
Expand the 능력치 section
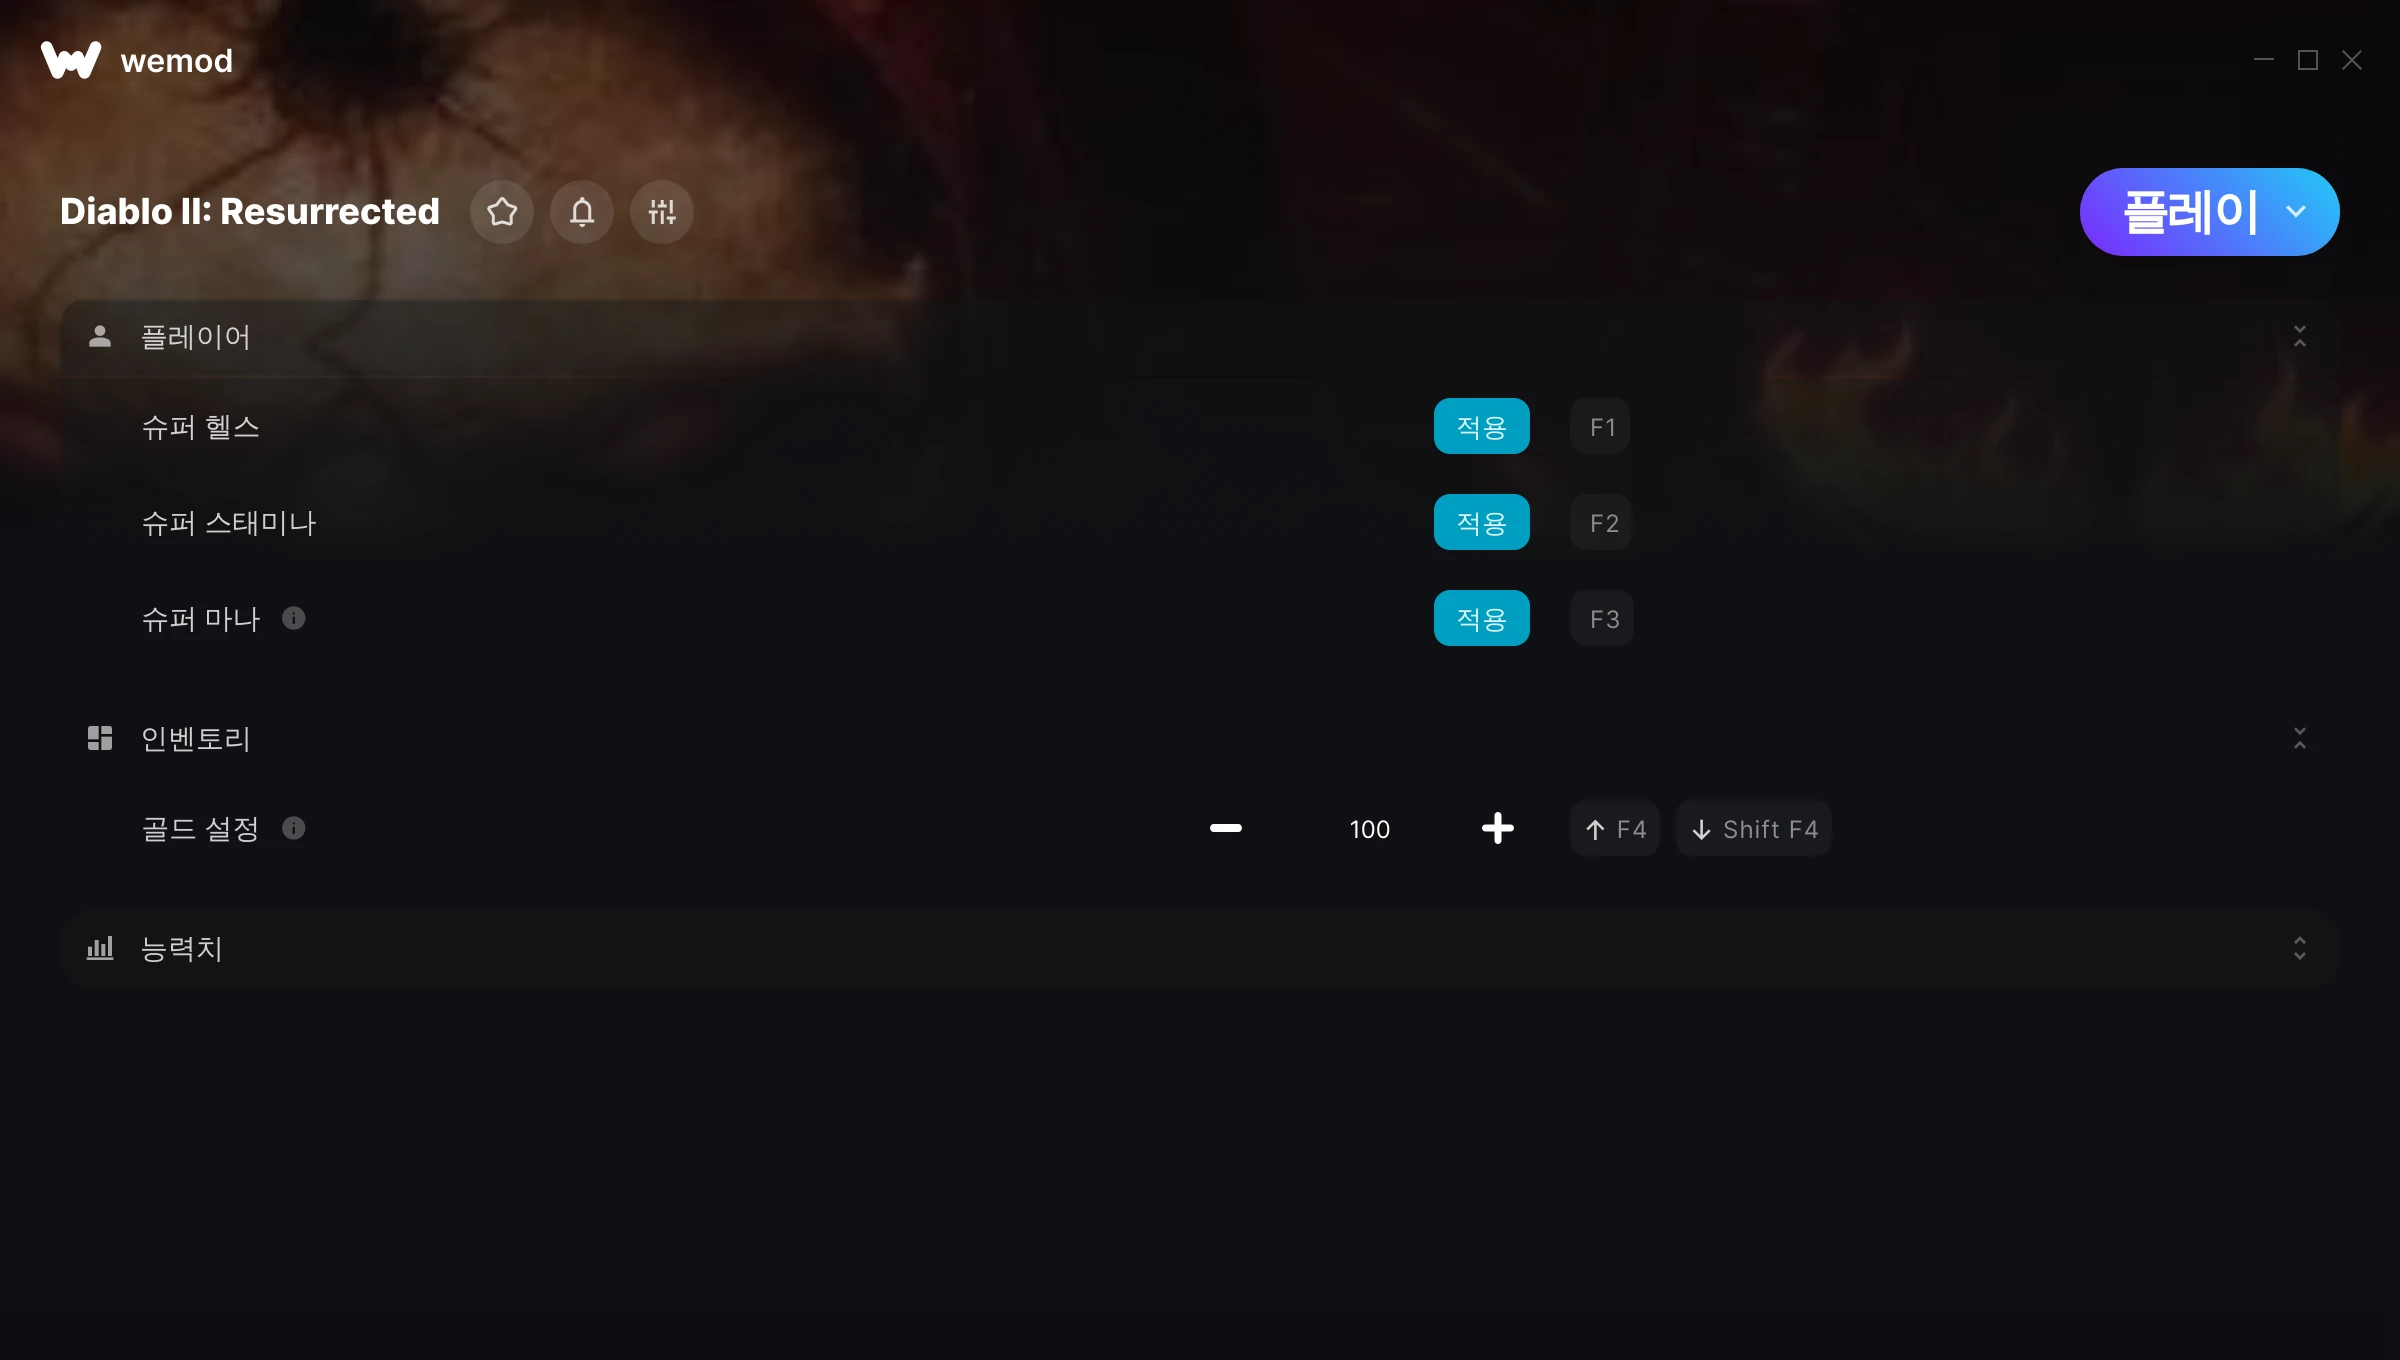2300,948
